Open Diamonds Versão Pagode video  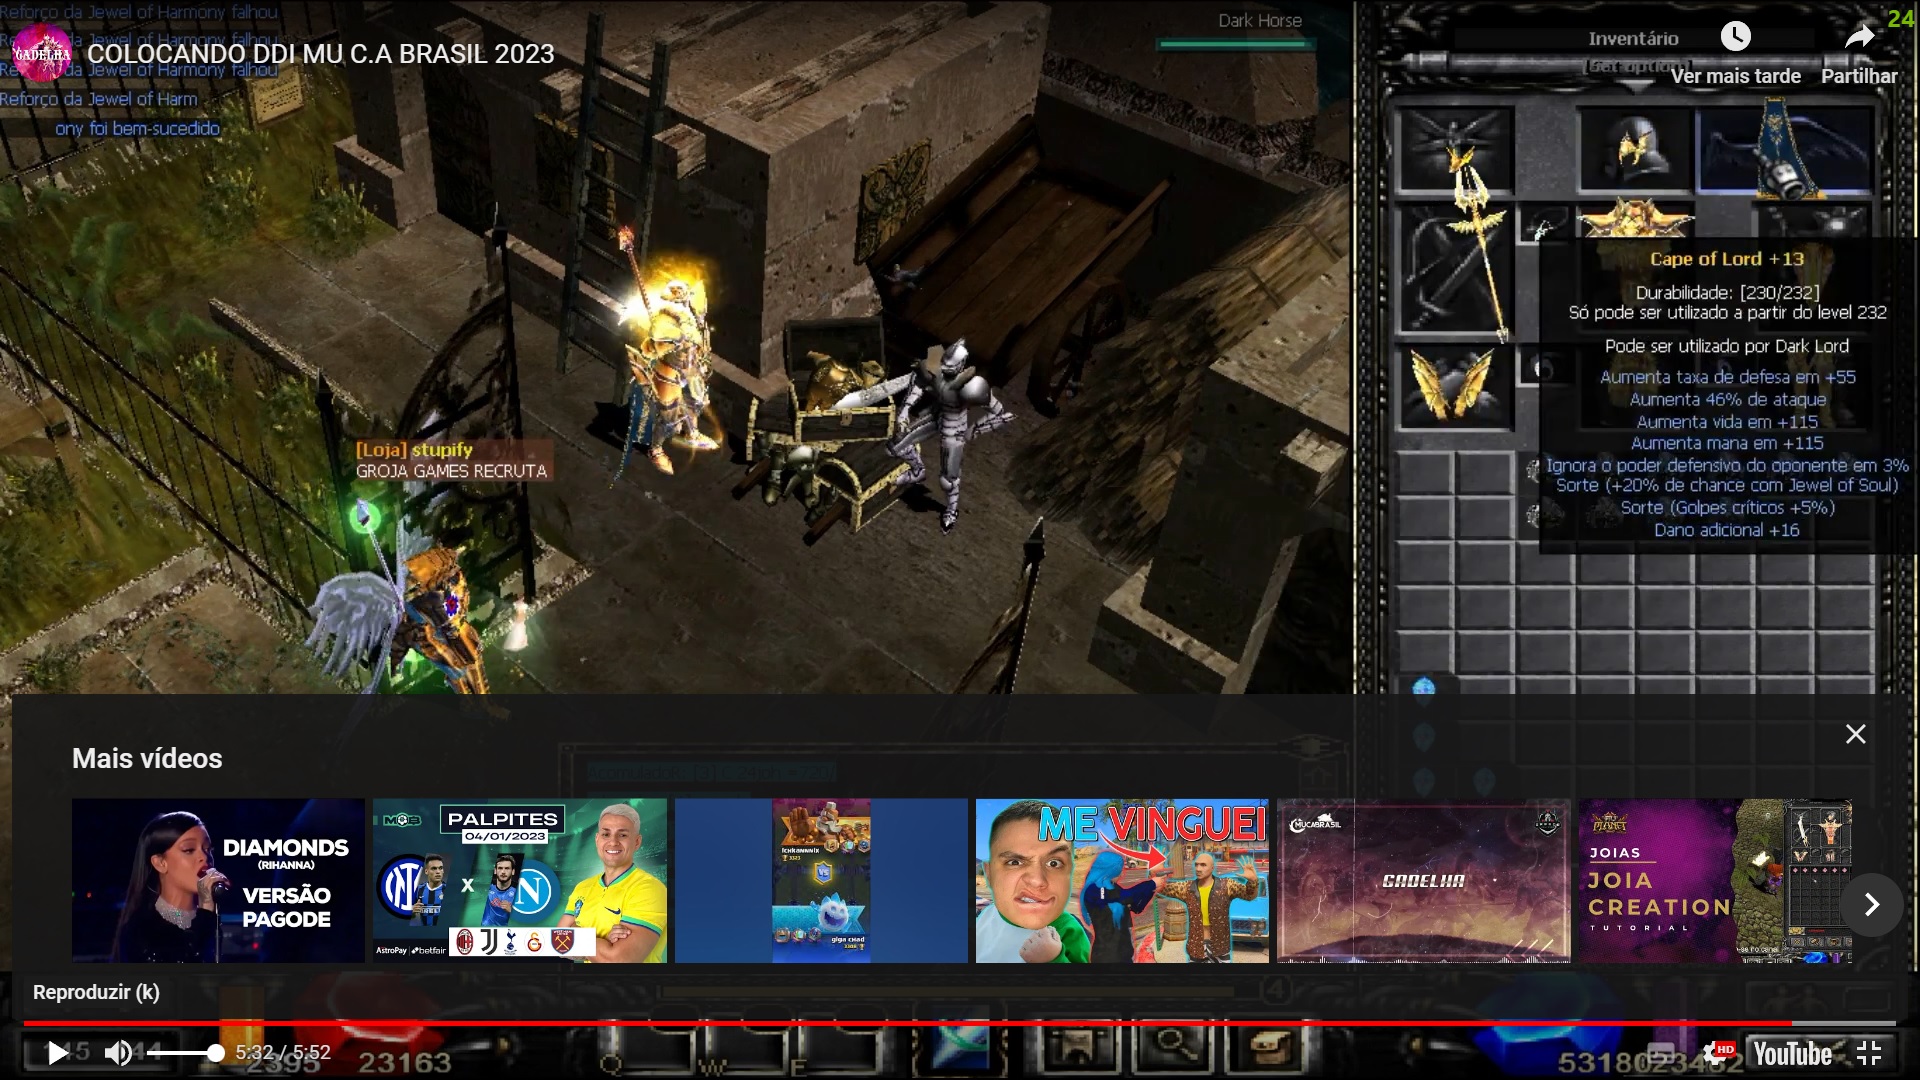coord(218,880)
